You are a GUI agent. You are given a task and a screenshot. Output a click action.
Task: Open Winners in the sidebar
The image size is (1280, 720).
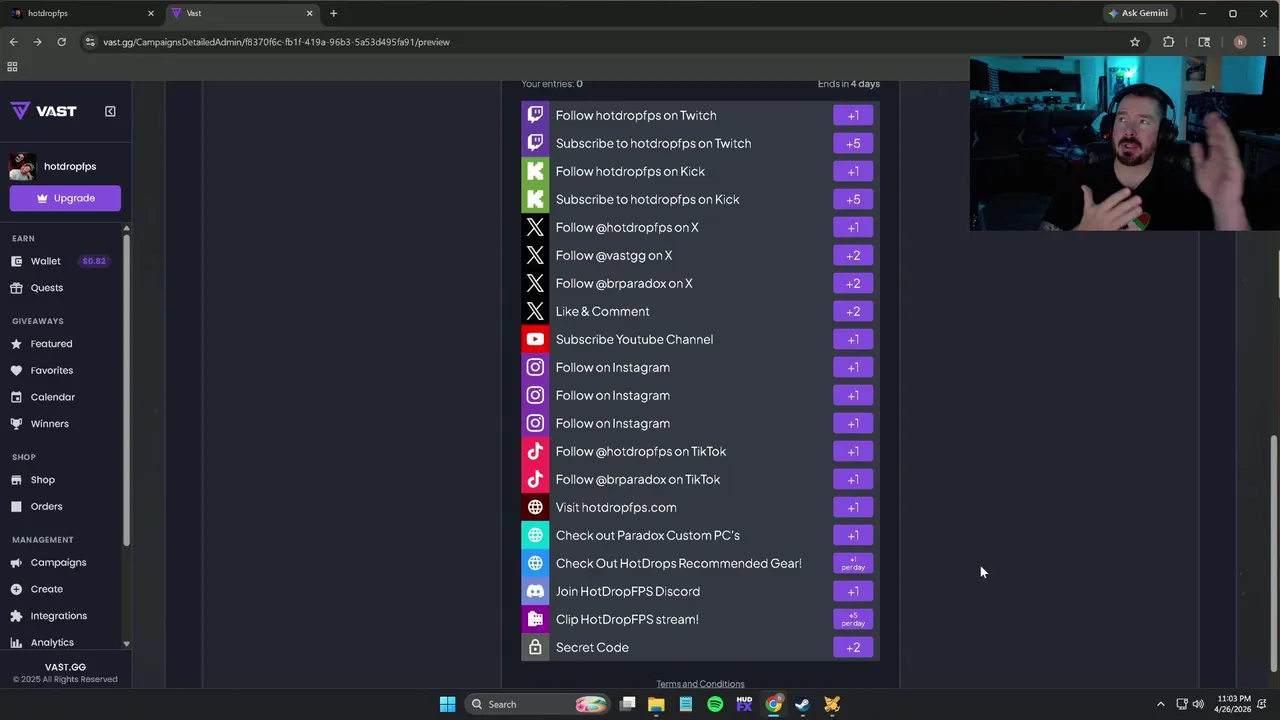click(49, 424)
